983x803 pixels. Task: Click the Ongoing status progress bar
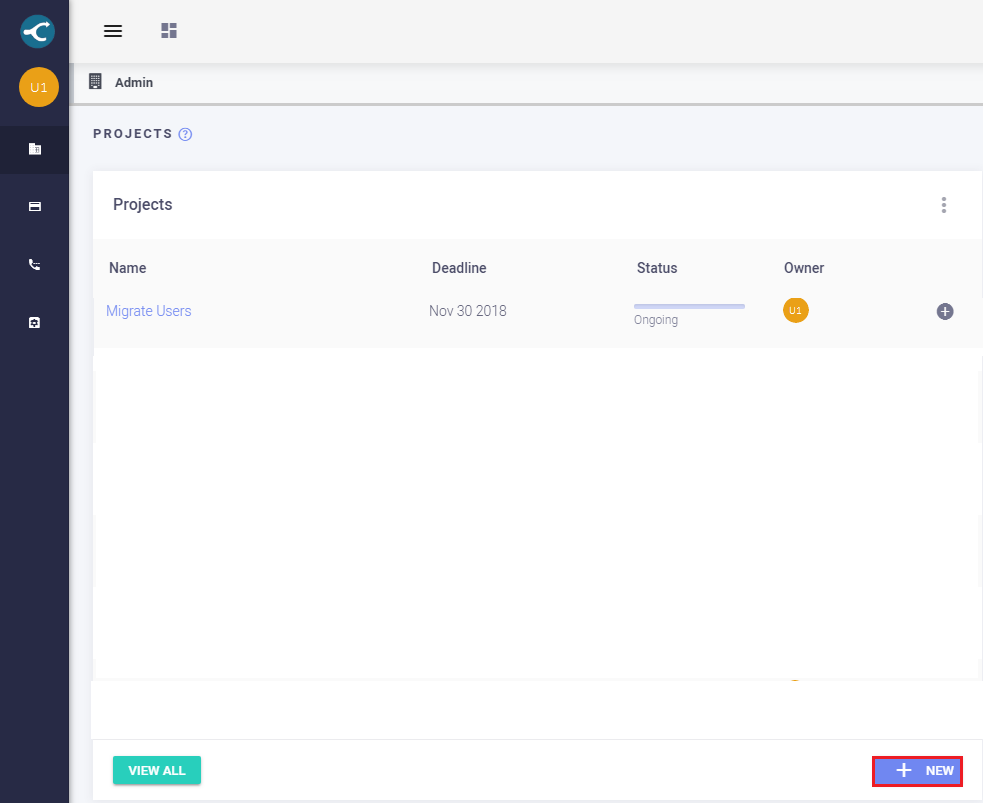click(x=689, y=306)
